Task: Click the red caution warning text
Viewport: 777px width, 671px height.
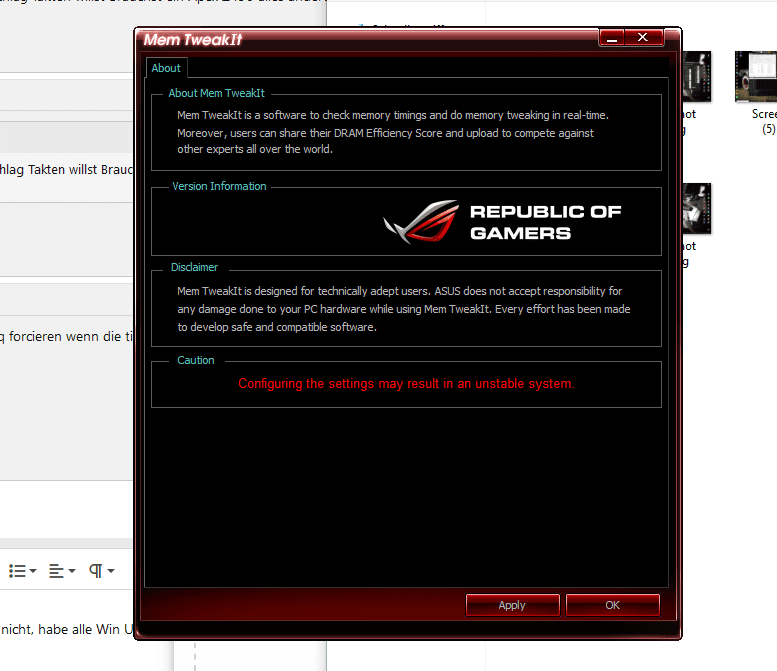Action: coord(406,384)
